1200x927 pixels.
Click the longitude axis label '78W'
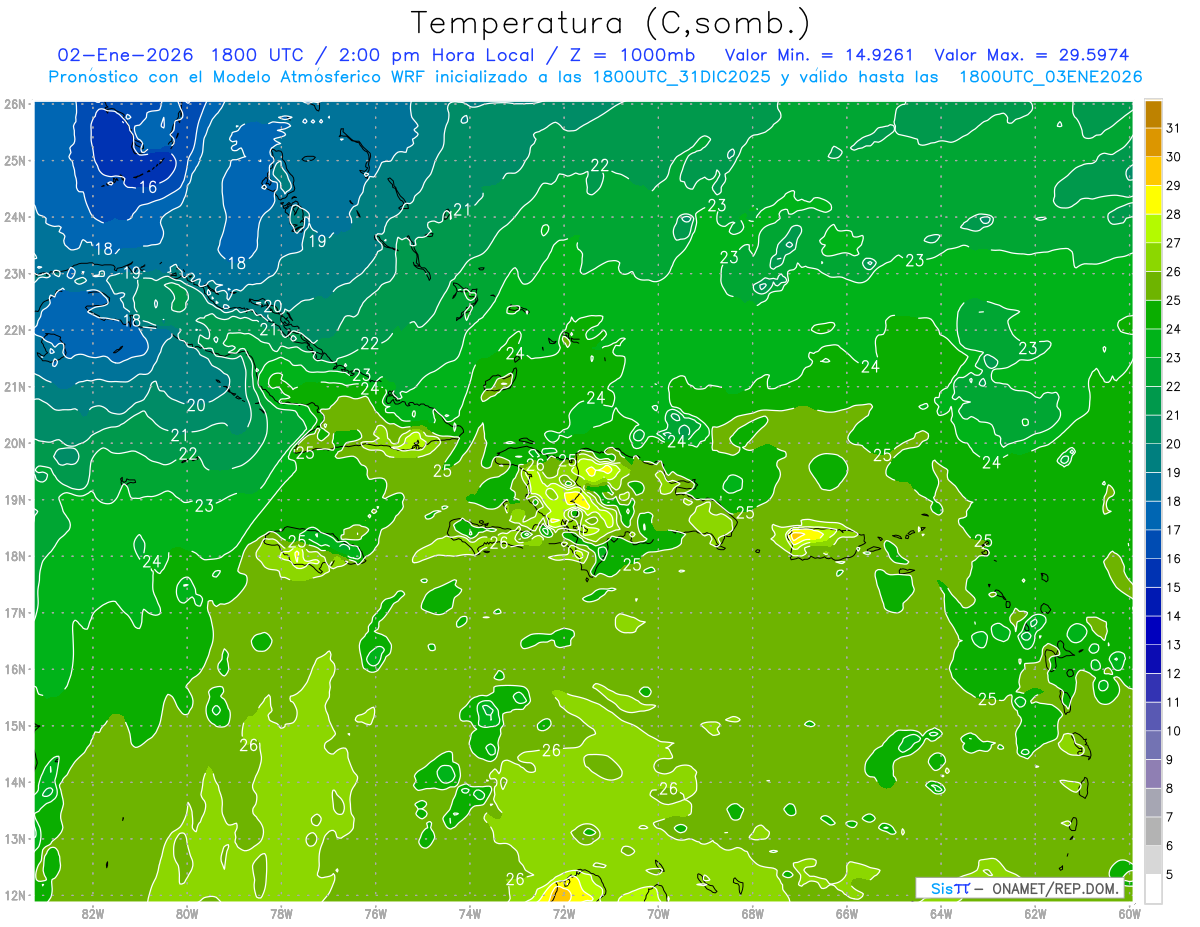[281, 912]
